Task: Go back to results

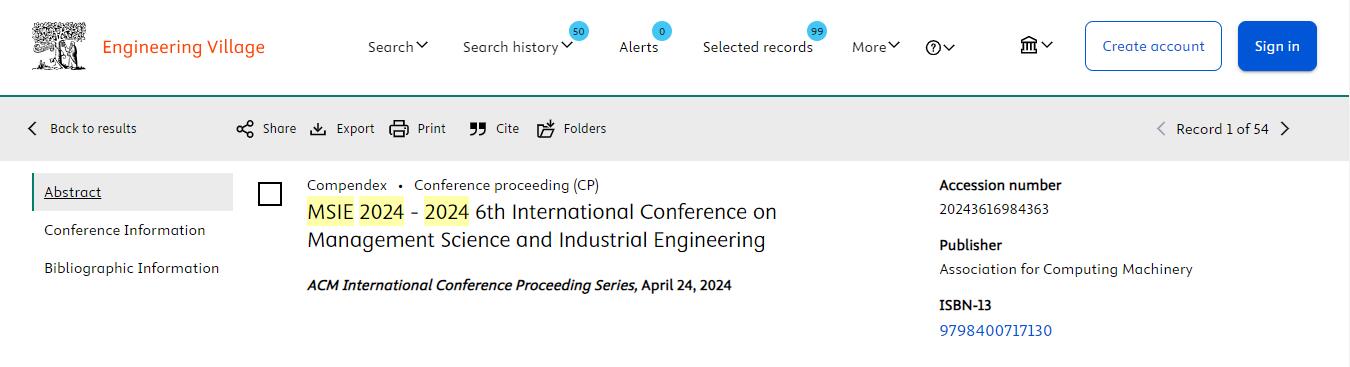Action: coord(82,128)
